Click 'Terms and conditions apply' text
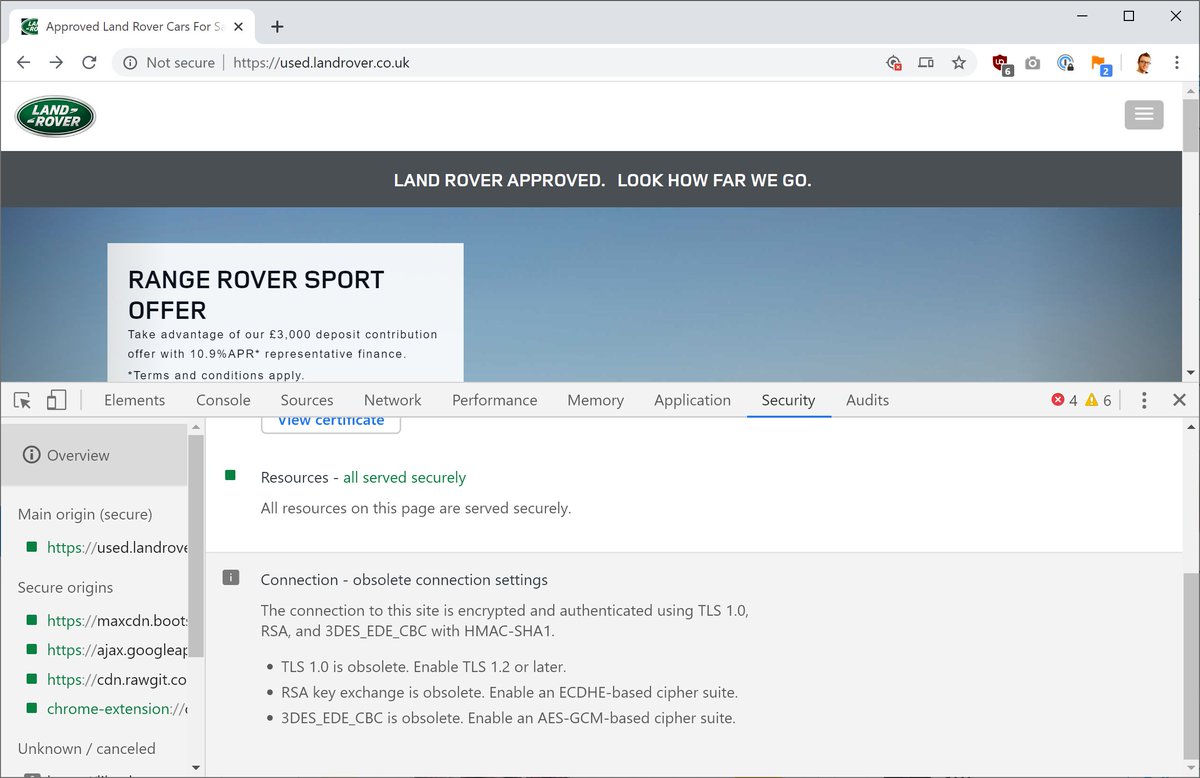The height and width of the screenshot is (778, 1200). (216, 375)
